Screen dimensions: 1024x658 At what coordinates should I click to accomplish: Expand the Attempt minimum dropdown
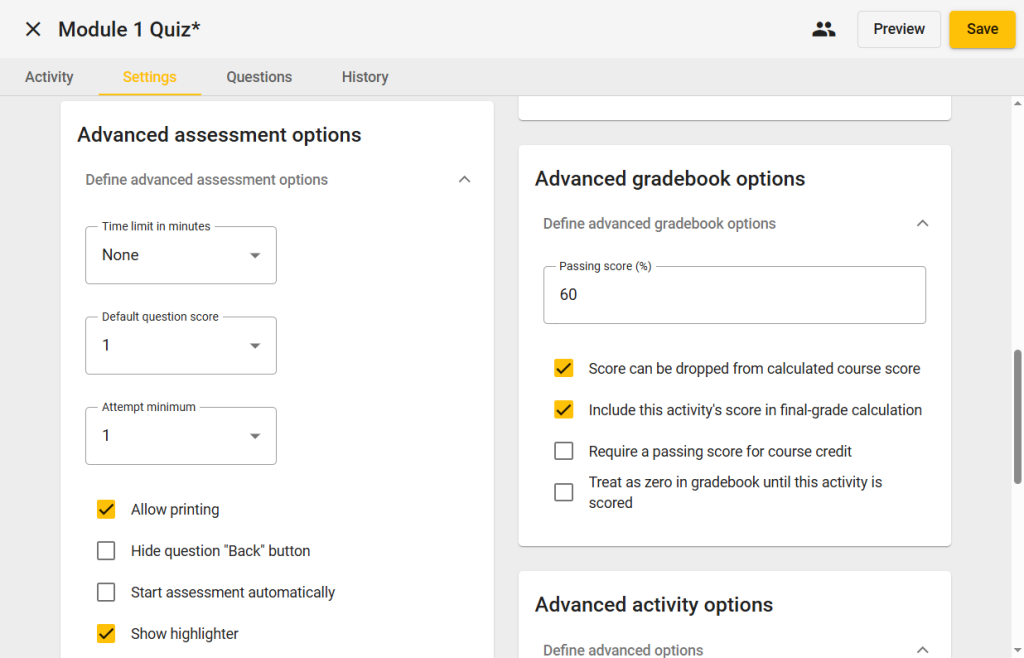[181, 436]
